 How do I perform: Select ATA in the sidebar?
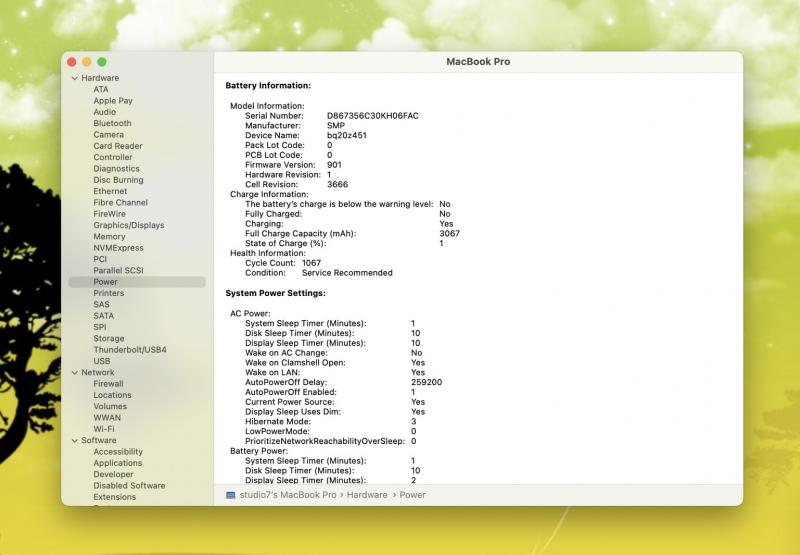click(x=101, y=89)
